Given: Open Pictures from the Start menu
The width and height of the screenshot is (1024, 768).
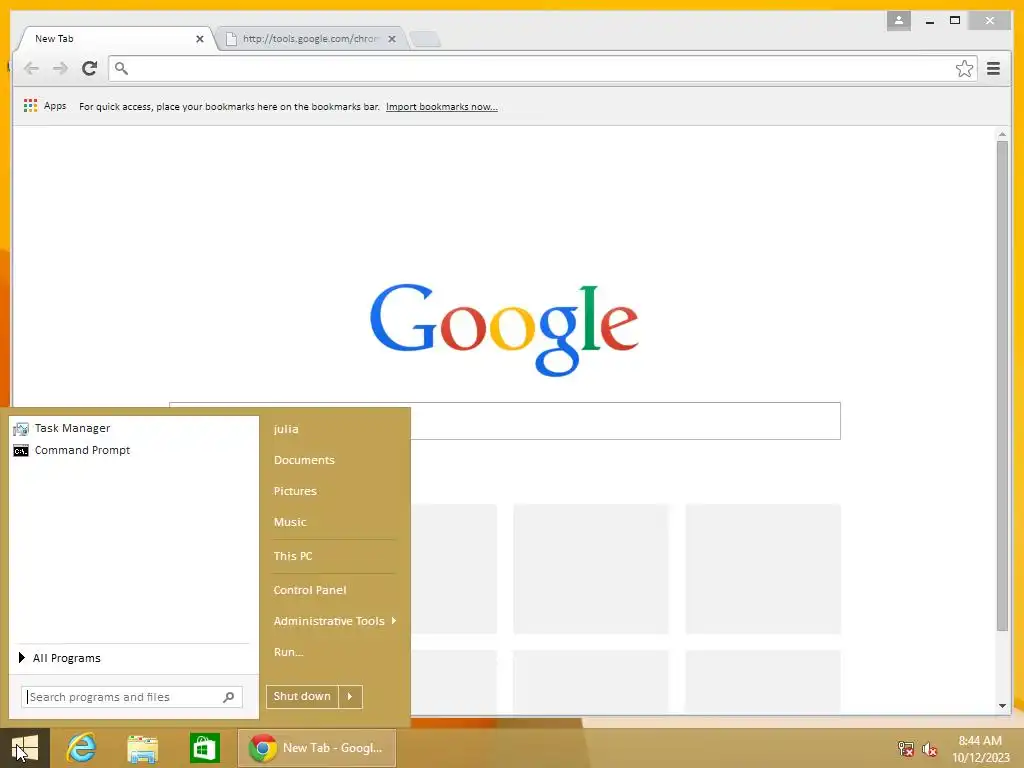Looking at the screenshot, I should [295, 491].
